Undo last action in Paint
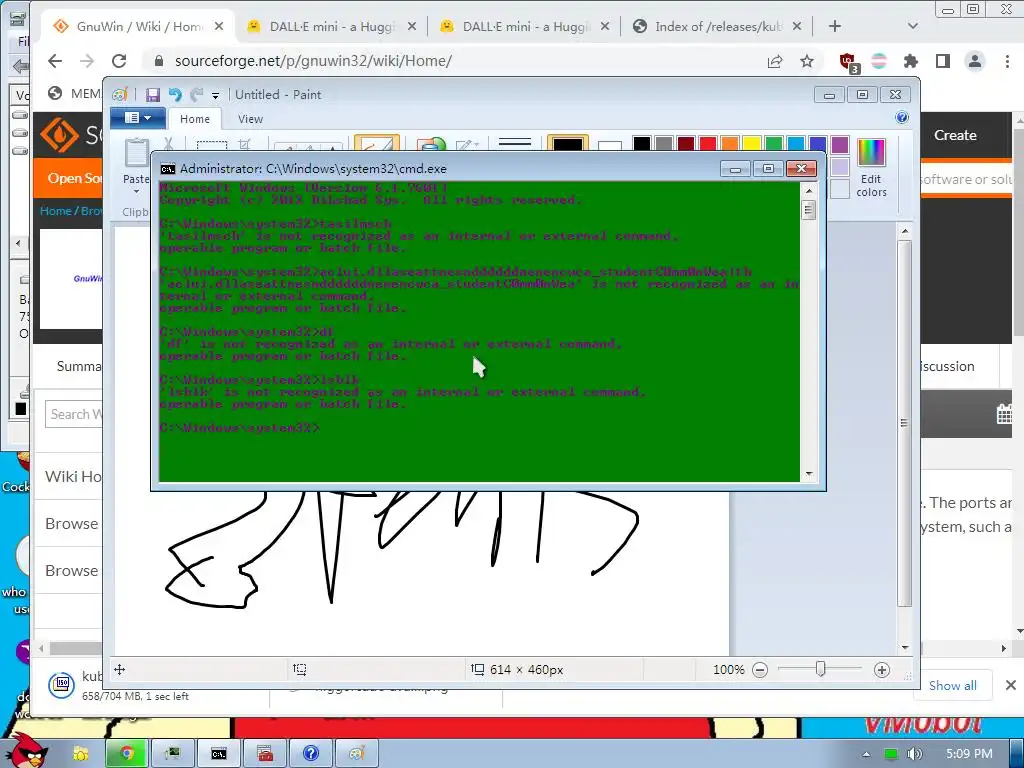This screenshot has width=1024, height=768. pyautogui.click(x=175, y=95)
